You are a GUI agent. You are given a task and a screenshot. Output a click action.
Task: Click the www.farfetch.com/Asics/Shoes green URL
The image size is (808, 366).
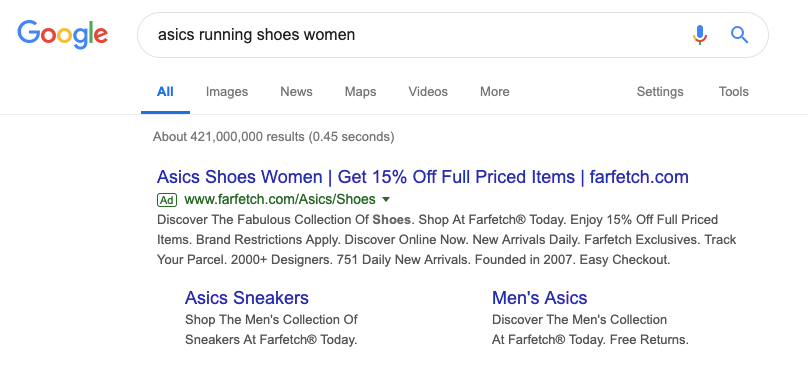click(x=280, y=199)
